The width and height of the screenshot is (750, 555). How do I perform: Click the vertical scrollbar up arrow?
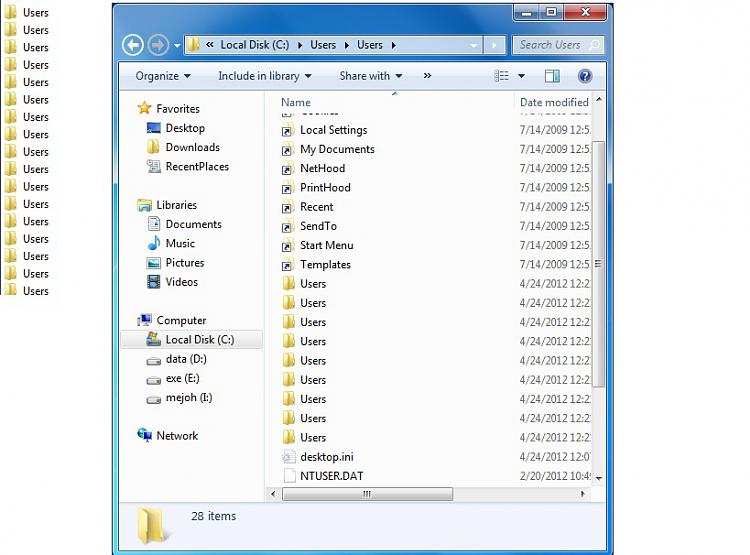tap(598, 100)
